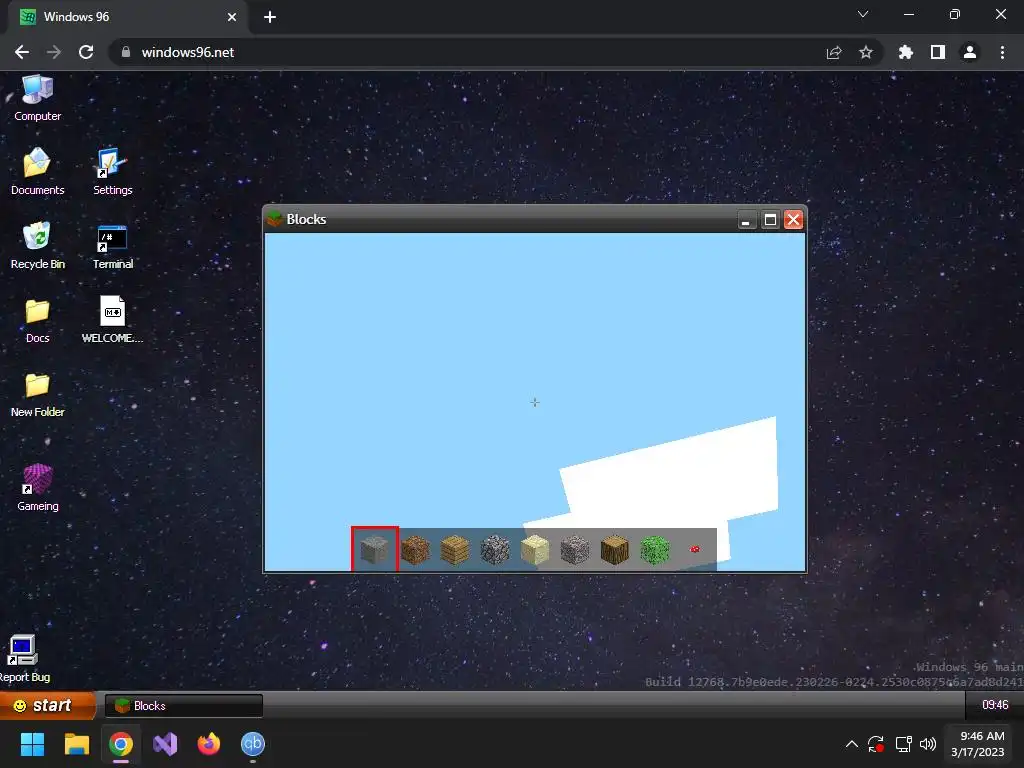Close the Blocks window
The image size is (1024, 768).
(x=793, y=220)
